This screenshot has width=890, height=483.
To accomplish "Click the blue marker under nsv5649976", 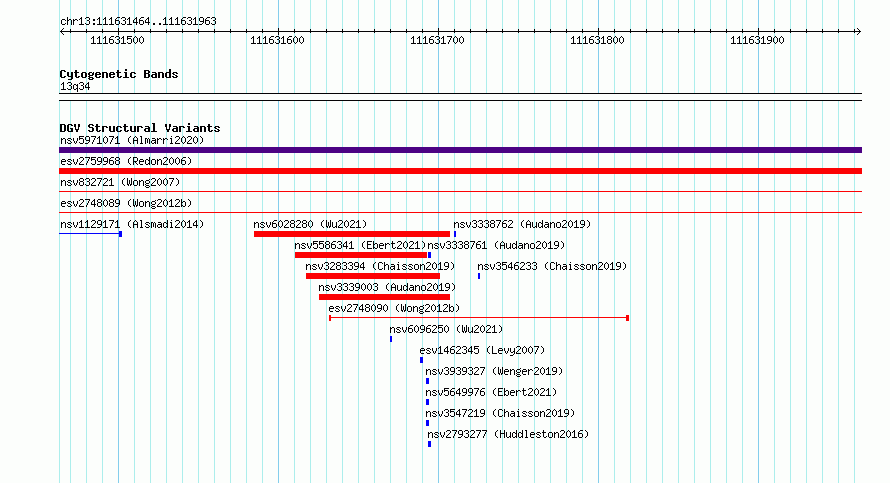I will coord(427,402).
